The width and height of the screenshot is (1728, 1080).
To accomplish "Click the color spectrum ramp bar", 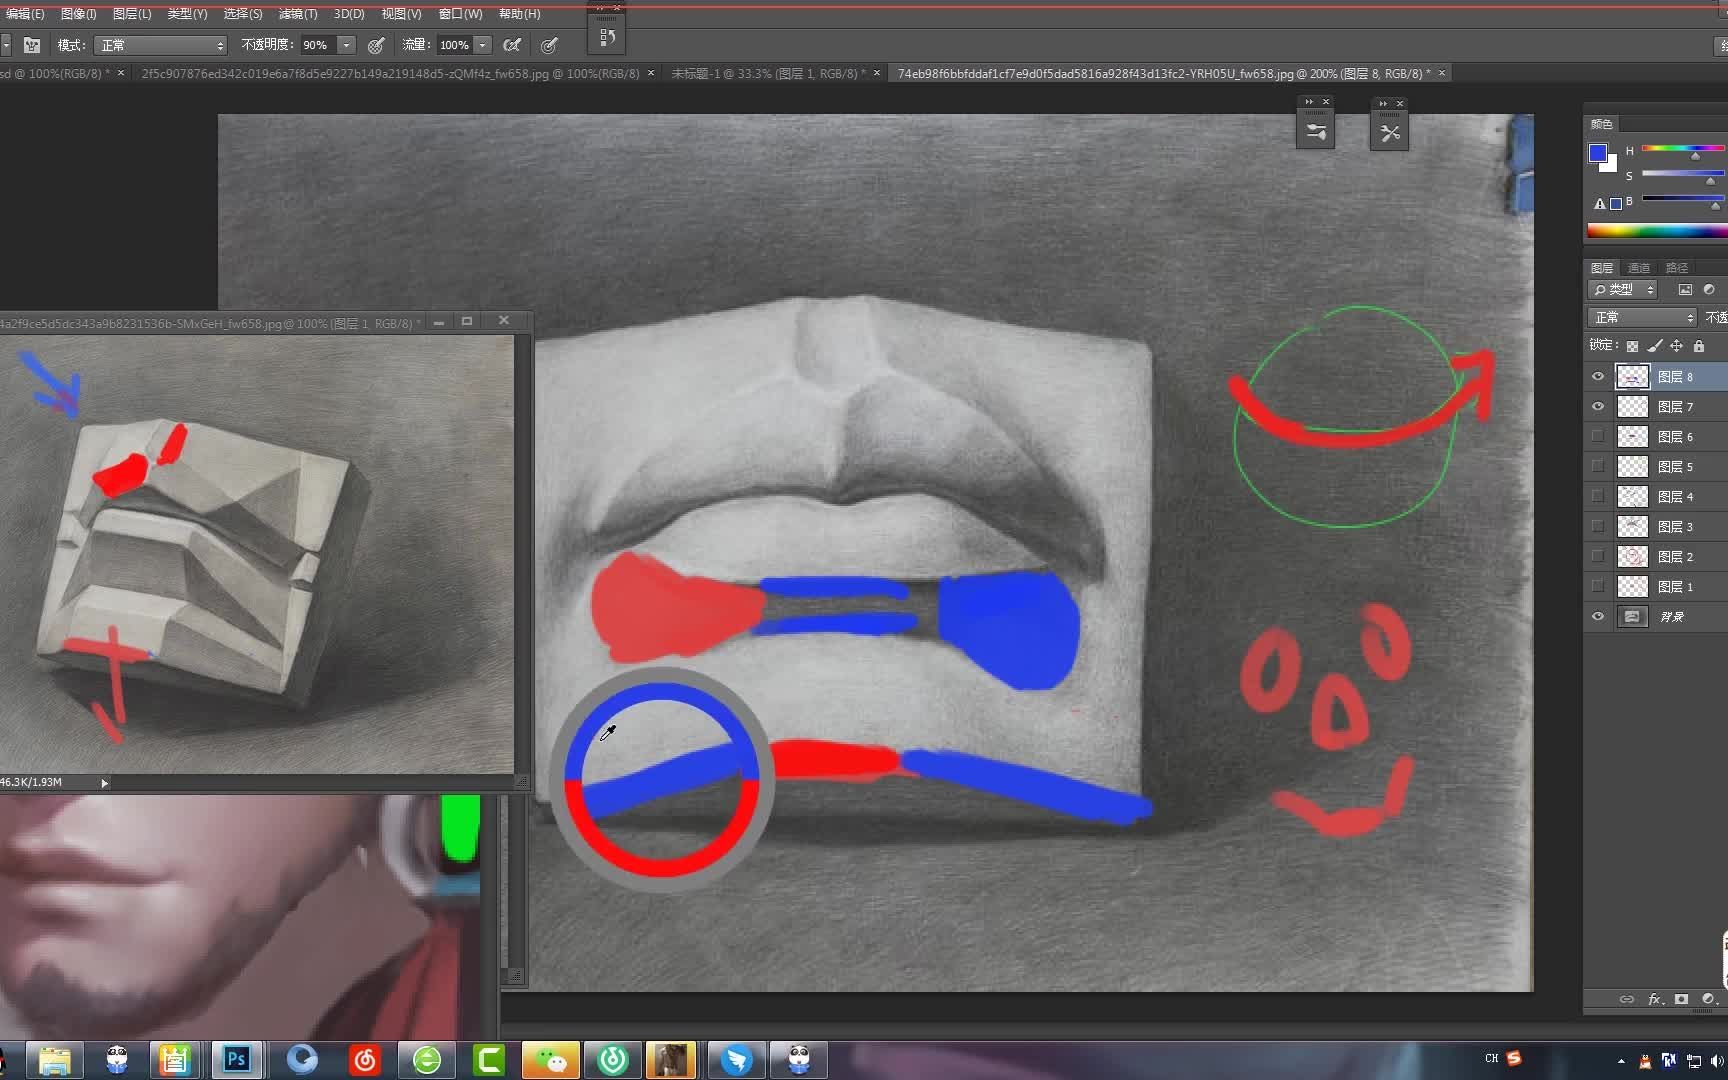I will pos(1657,231).
